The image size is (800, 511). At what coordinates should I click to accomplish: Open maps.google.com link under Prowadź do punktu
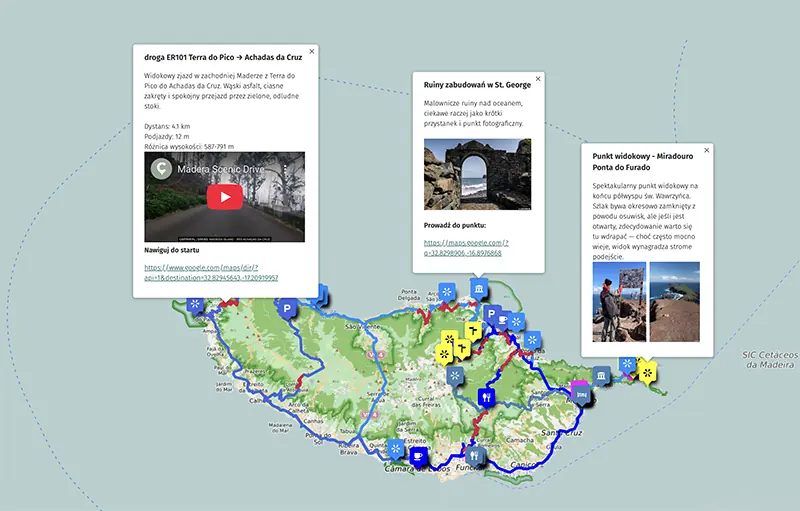tap(466, 248)
